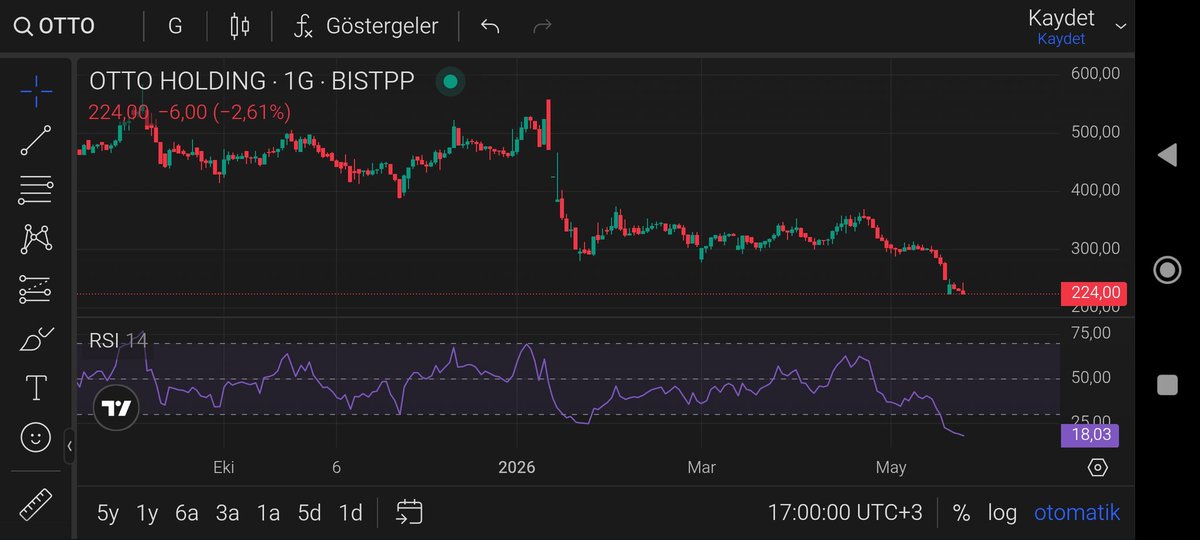Click the Kaydet save button

(x=1061, y=27)
